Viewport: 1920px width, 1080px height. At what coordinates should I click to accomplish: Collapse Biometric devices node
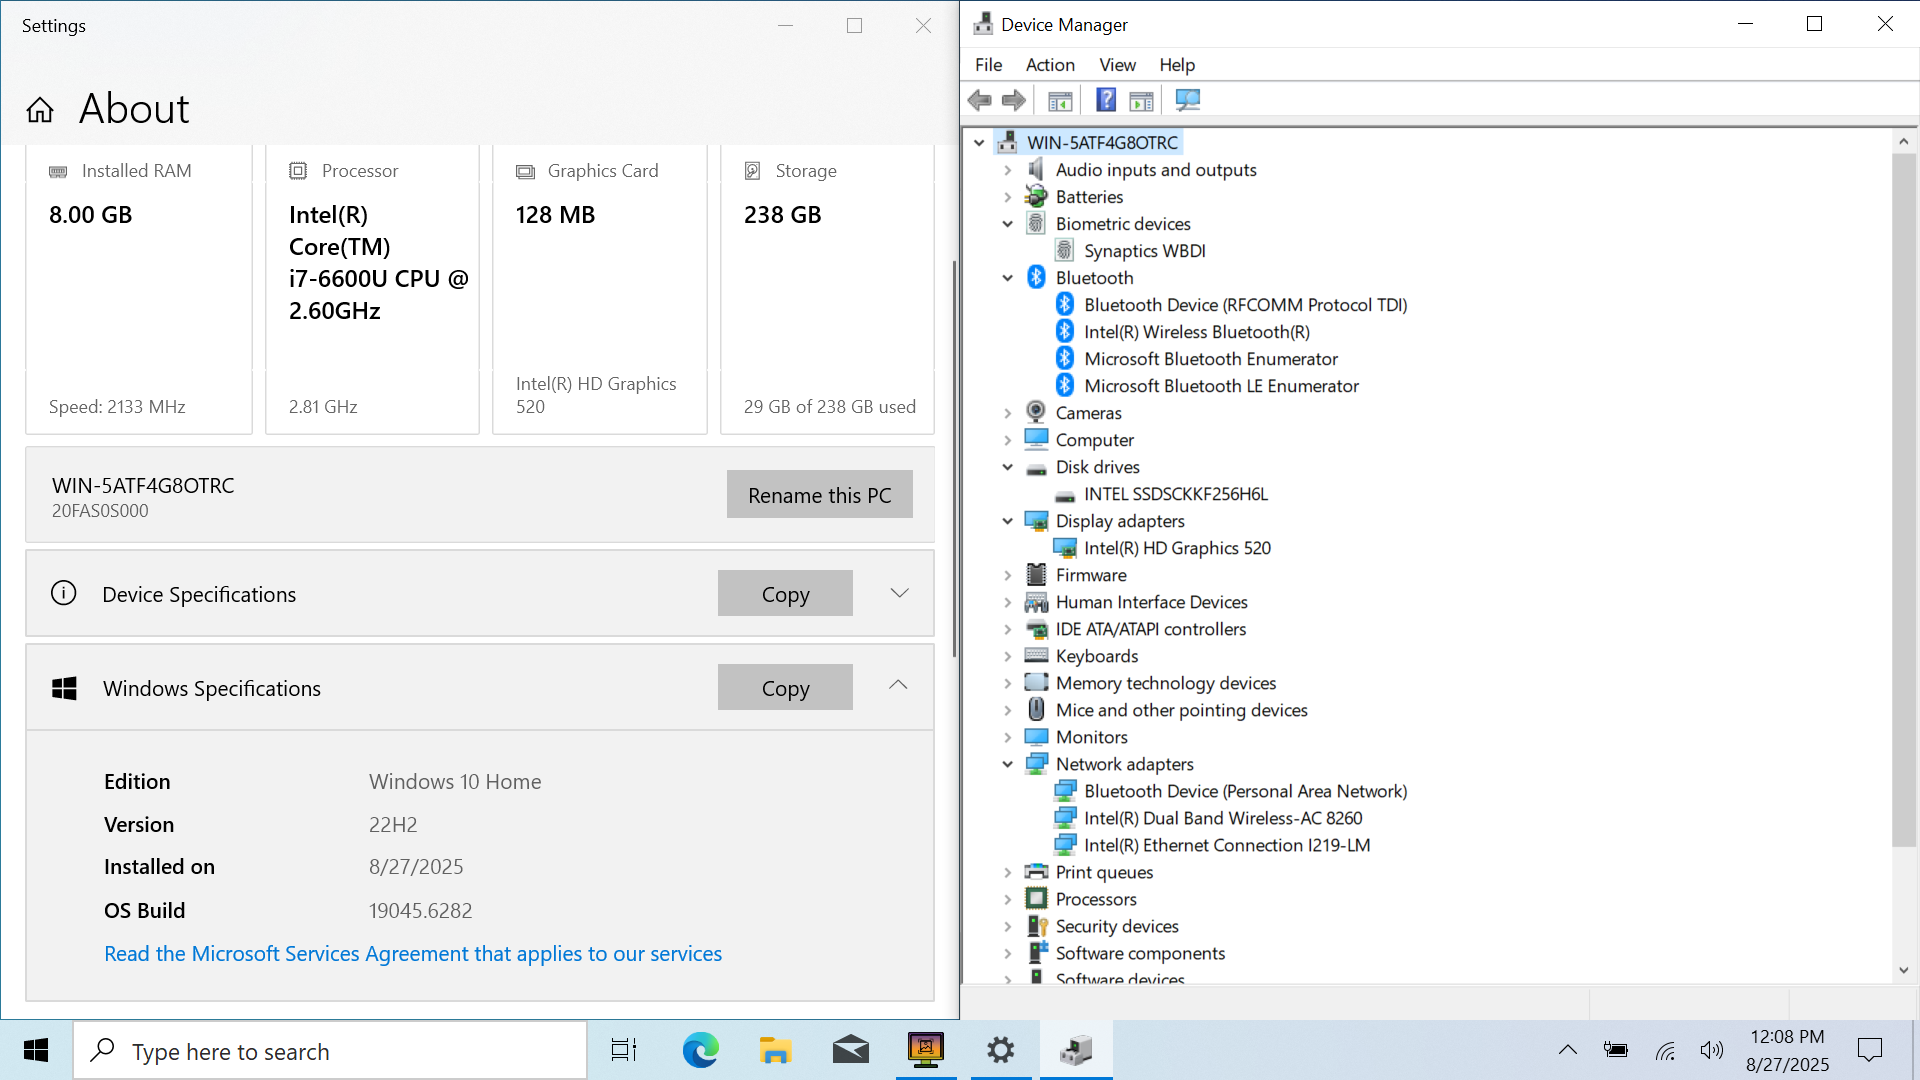[1008, 224]
